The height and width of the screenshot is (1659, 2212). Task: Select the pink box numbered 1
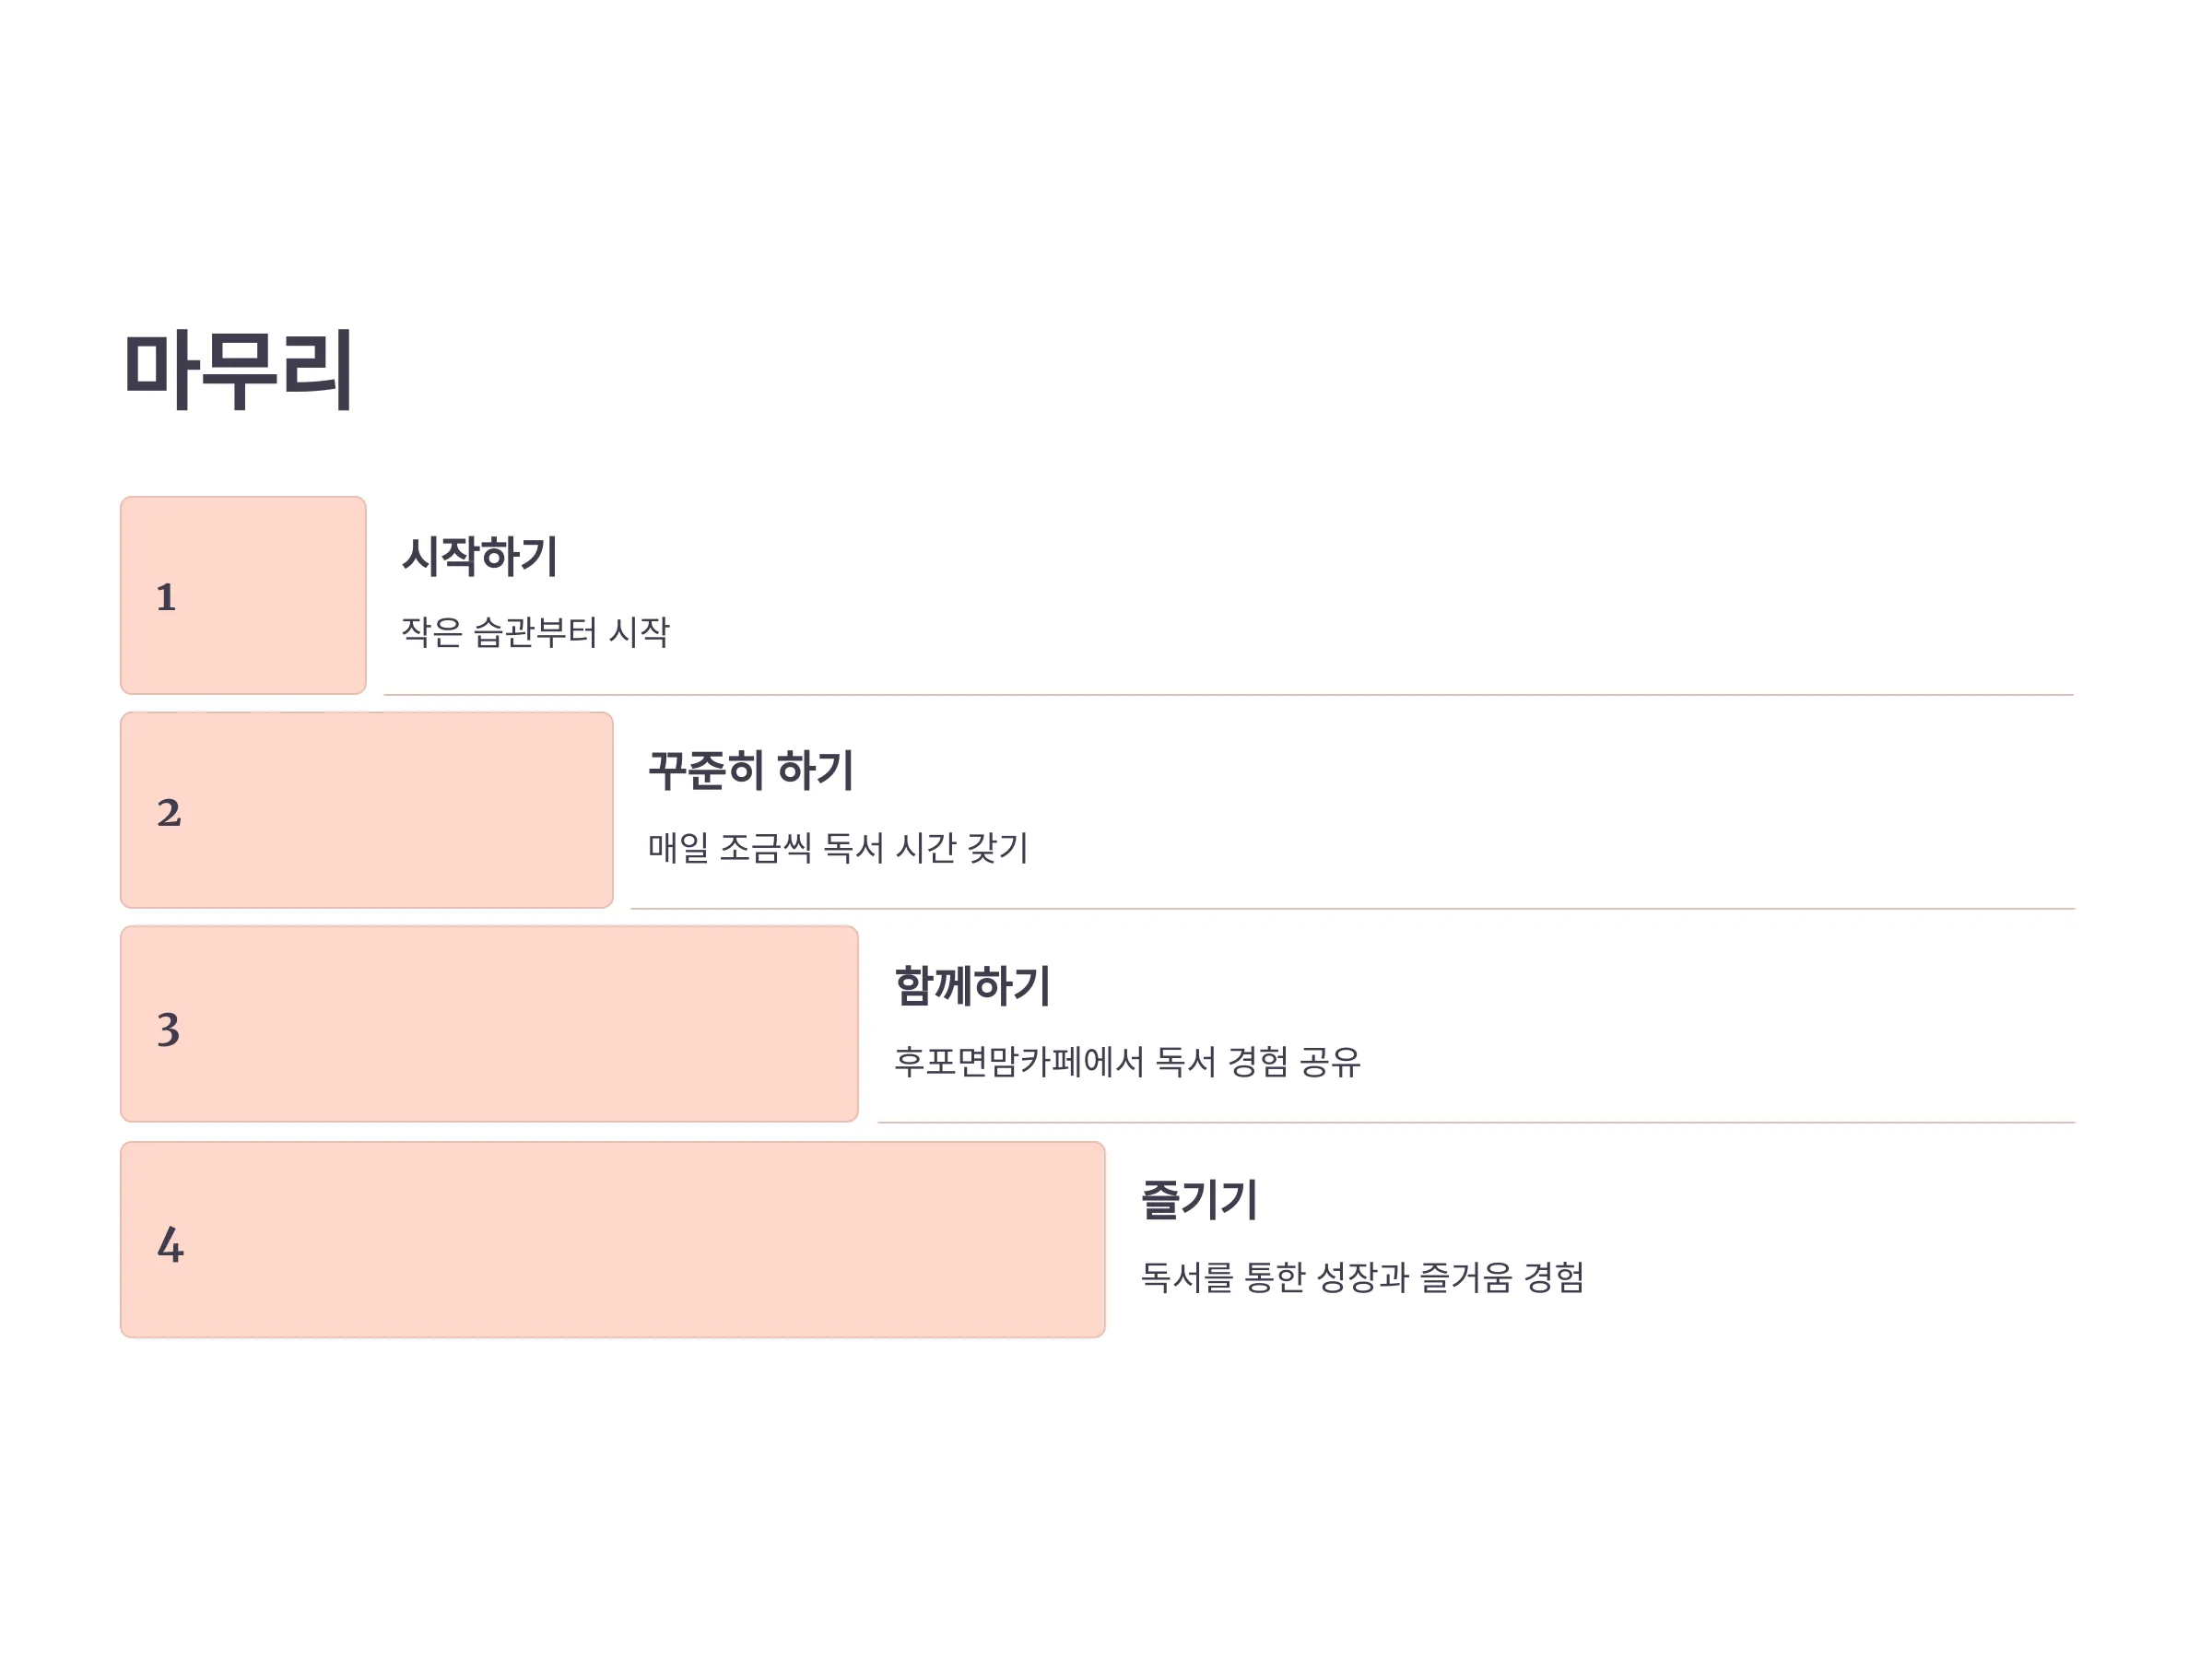coord(243,595)
